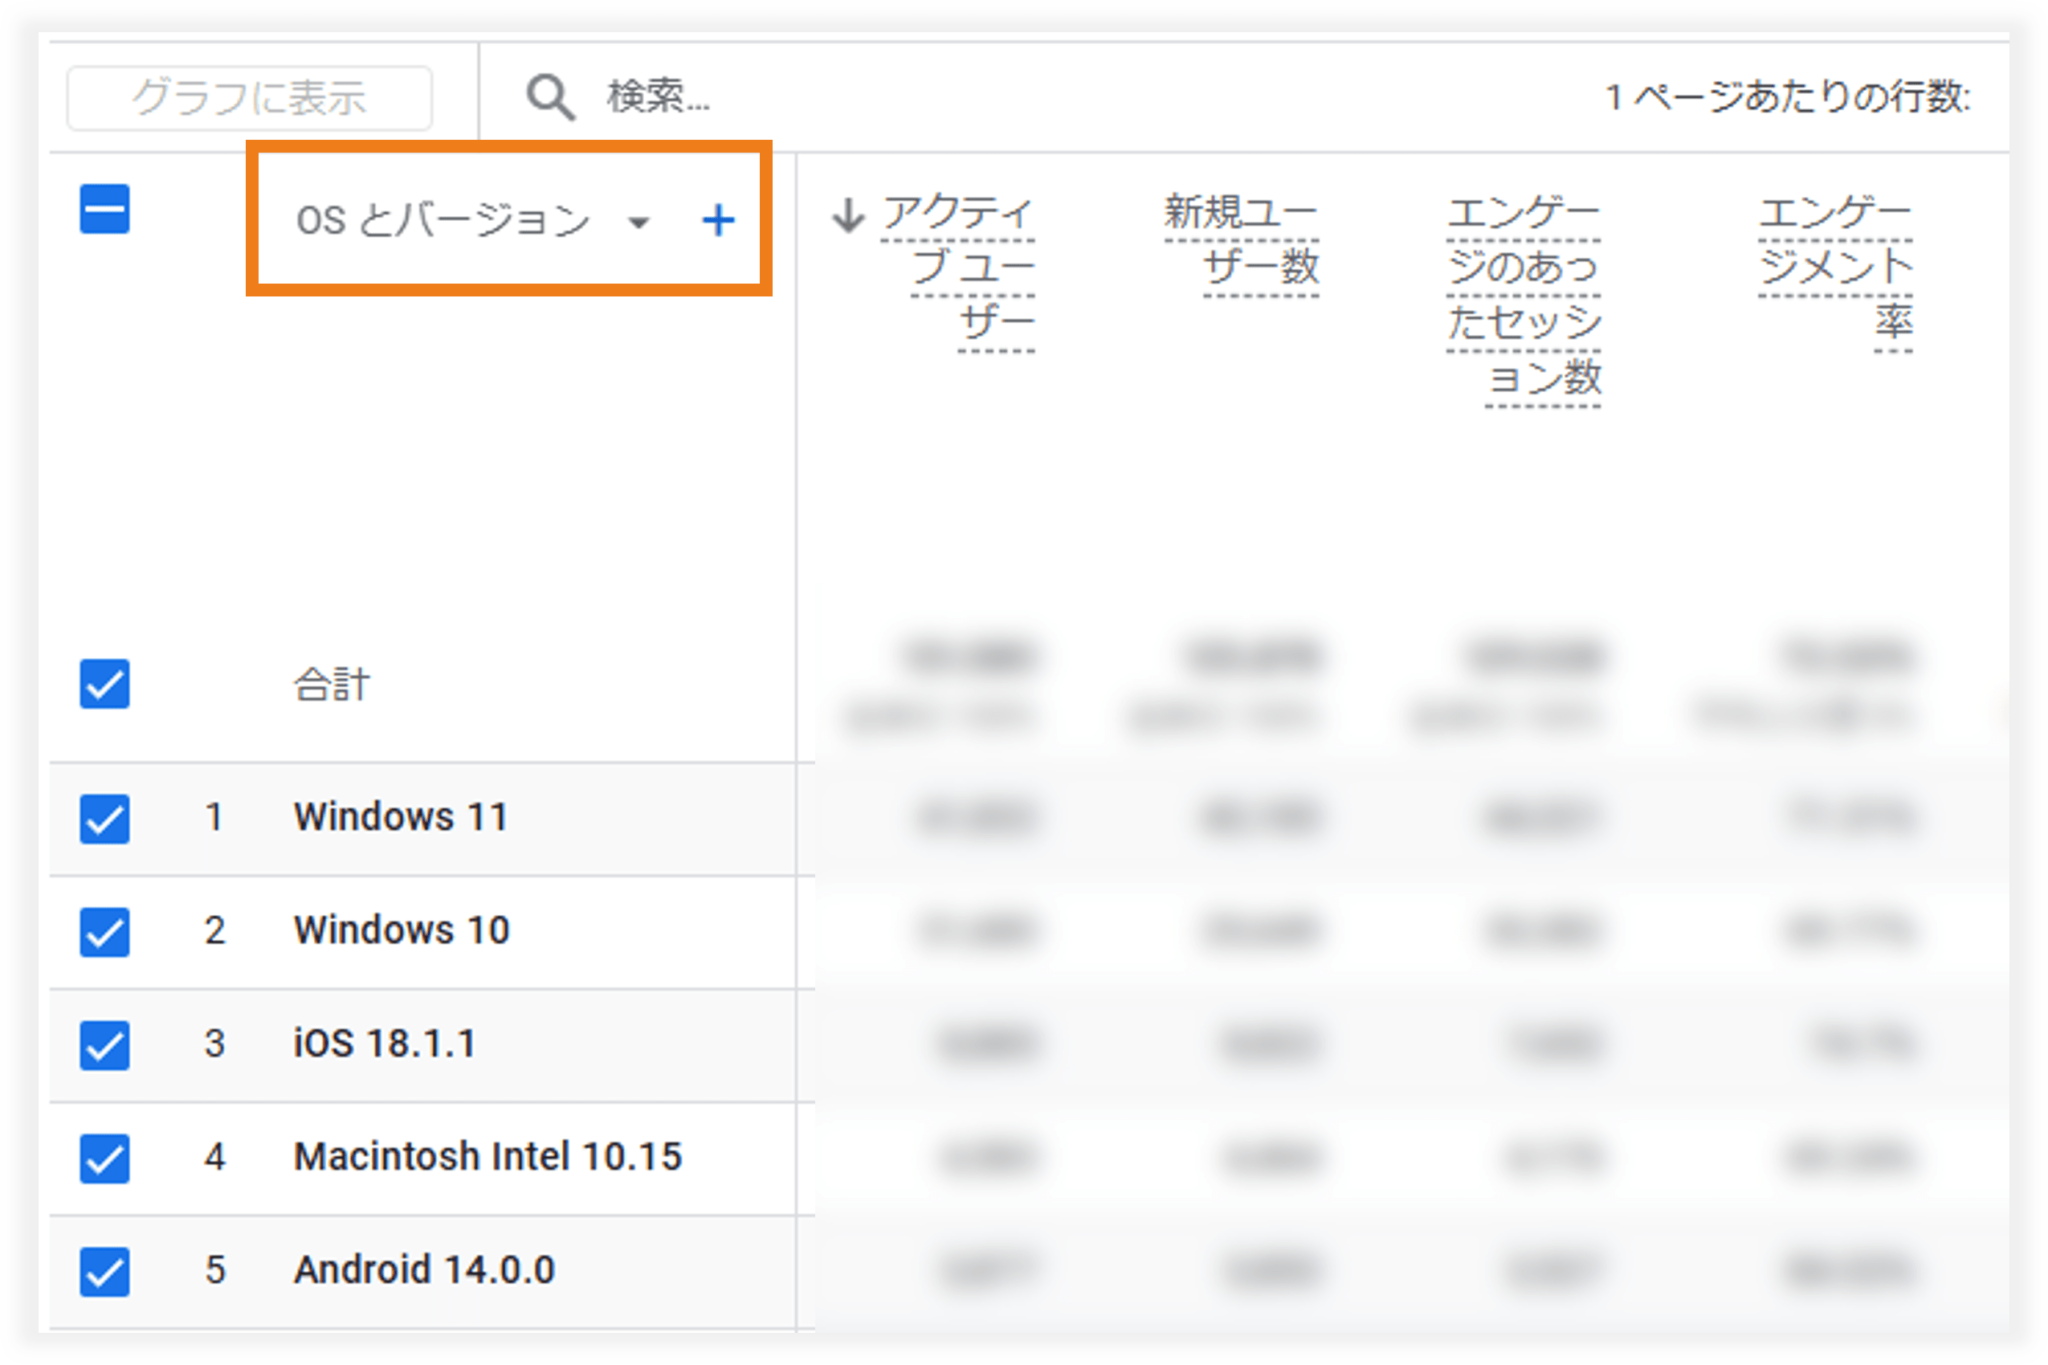Sort by the 新規ユーザー数 column header
The width and height of the screenshot is (2048, 1365).
click(1242, 240)
